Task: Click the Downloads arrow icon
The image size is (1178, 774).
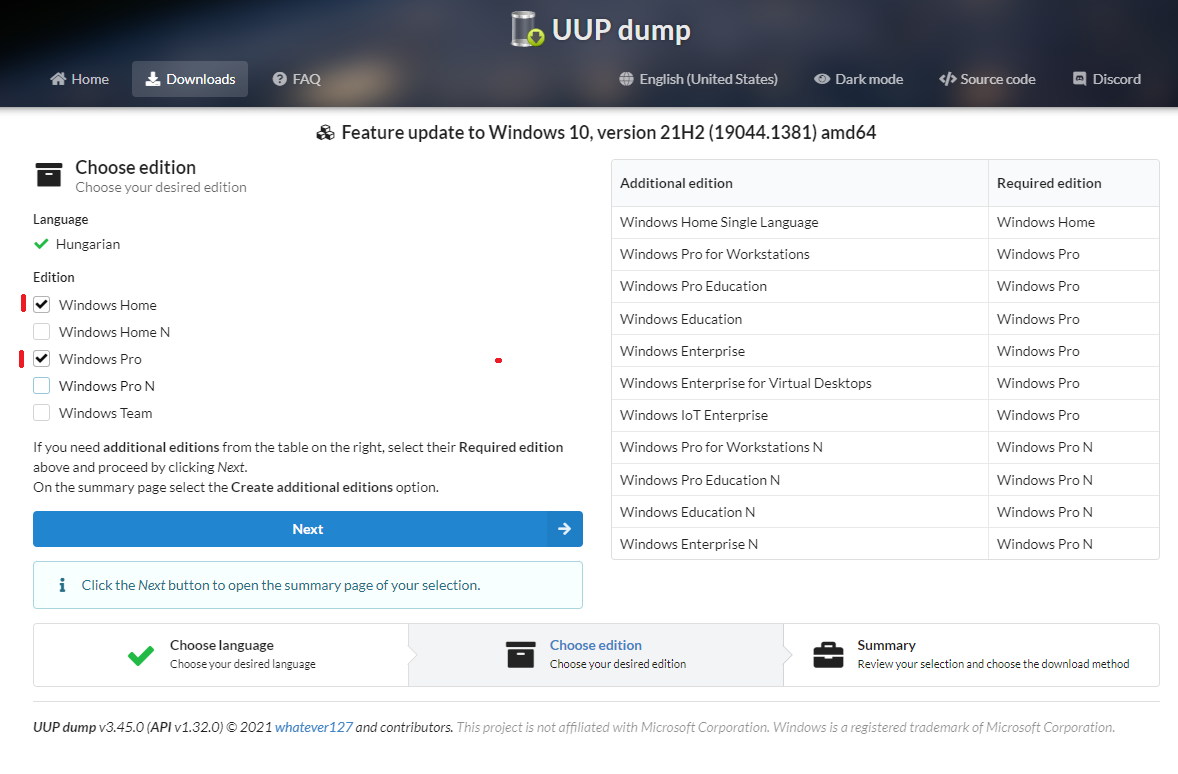Action: (x=153, y=79)
